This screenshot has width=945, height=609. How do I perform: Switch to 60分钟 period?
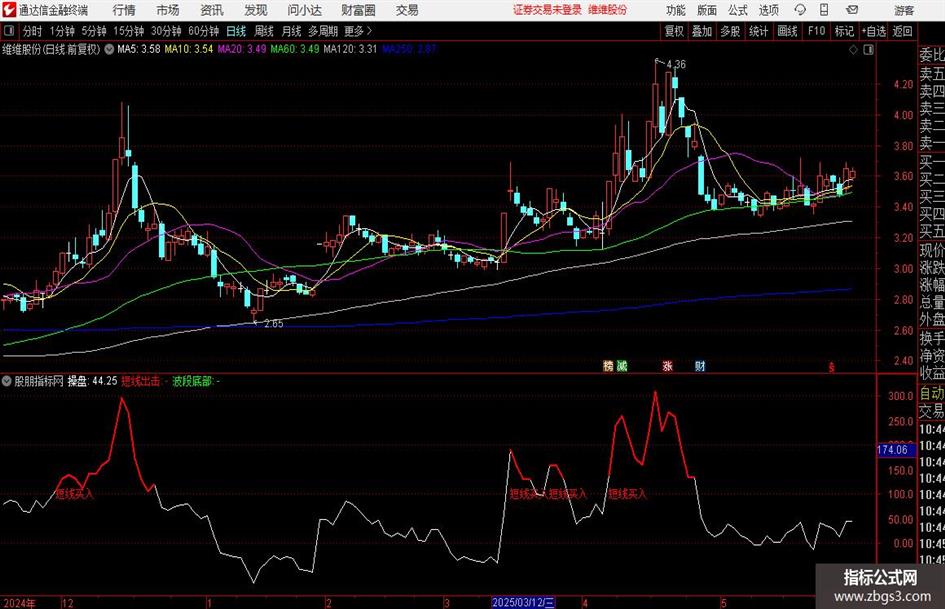point(203,31)
